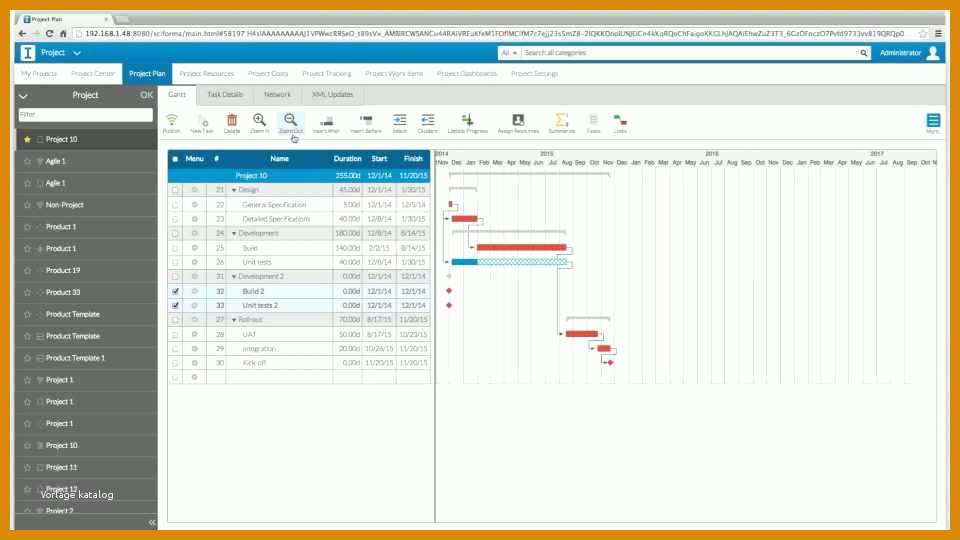Click the Fields toolbar icon
The height and width of the screenshot is (540, 960).
(593, 120)
